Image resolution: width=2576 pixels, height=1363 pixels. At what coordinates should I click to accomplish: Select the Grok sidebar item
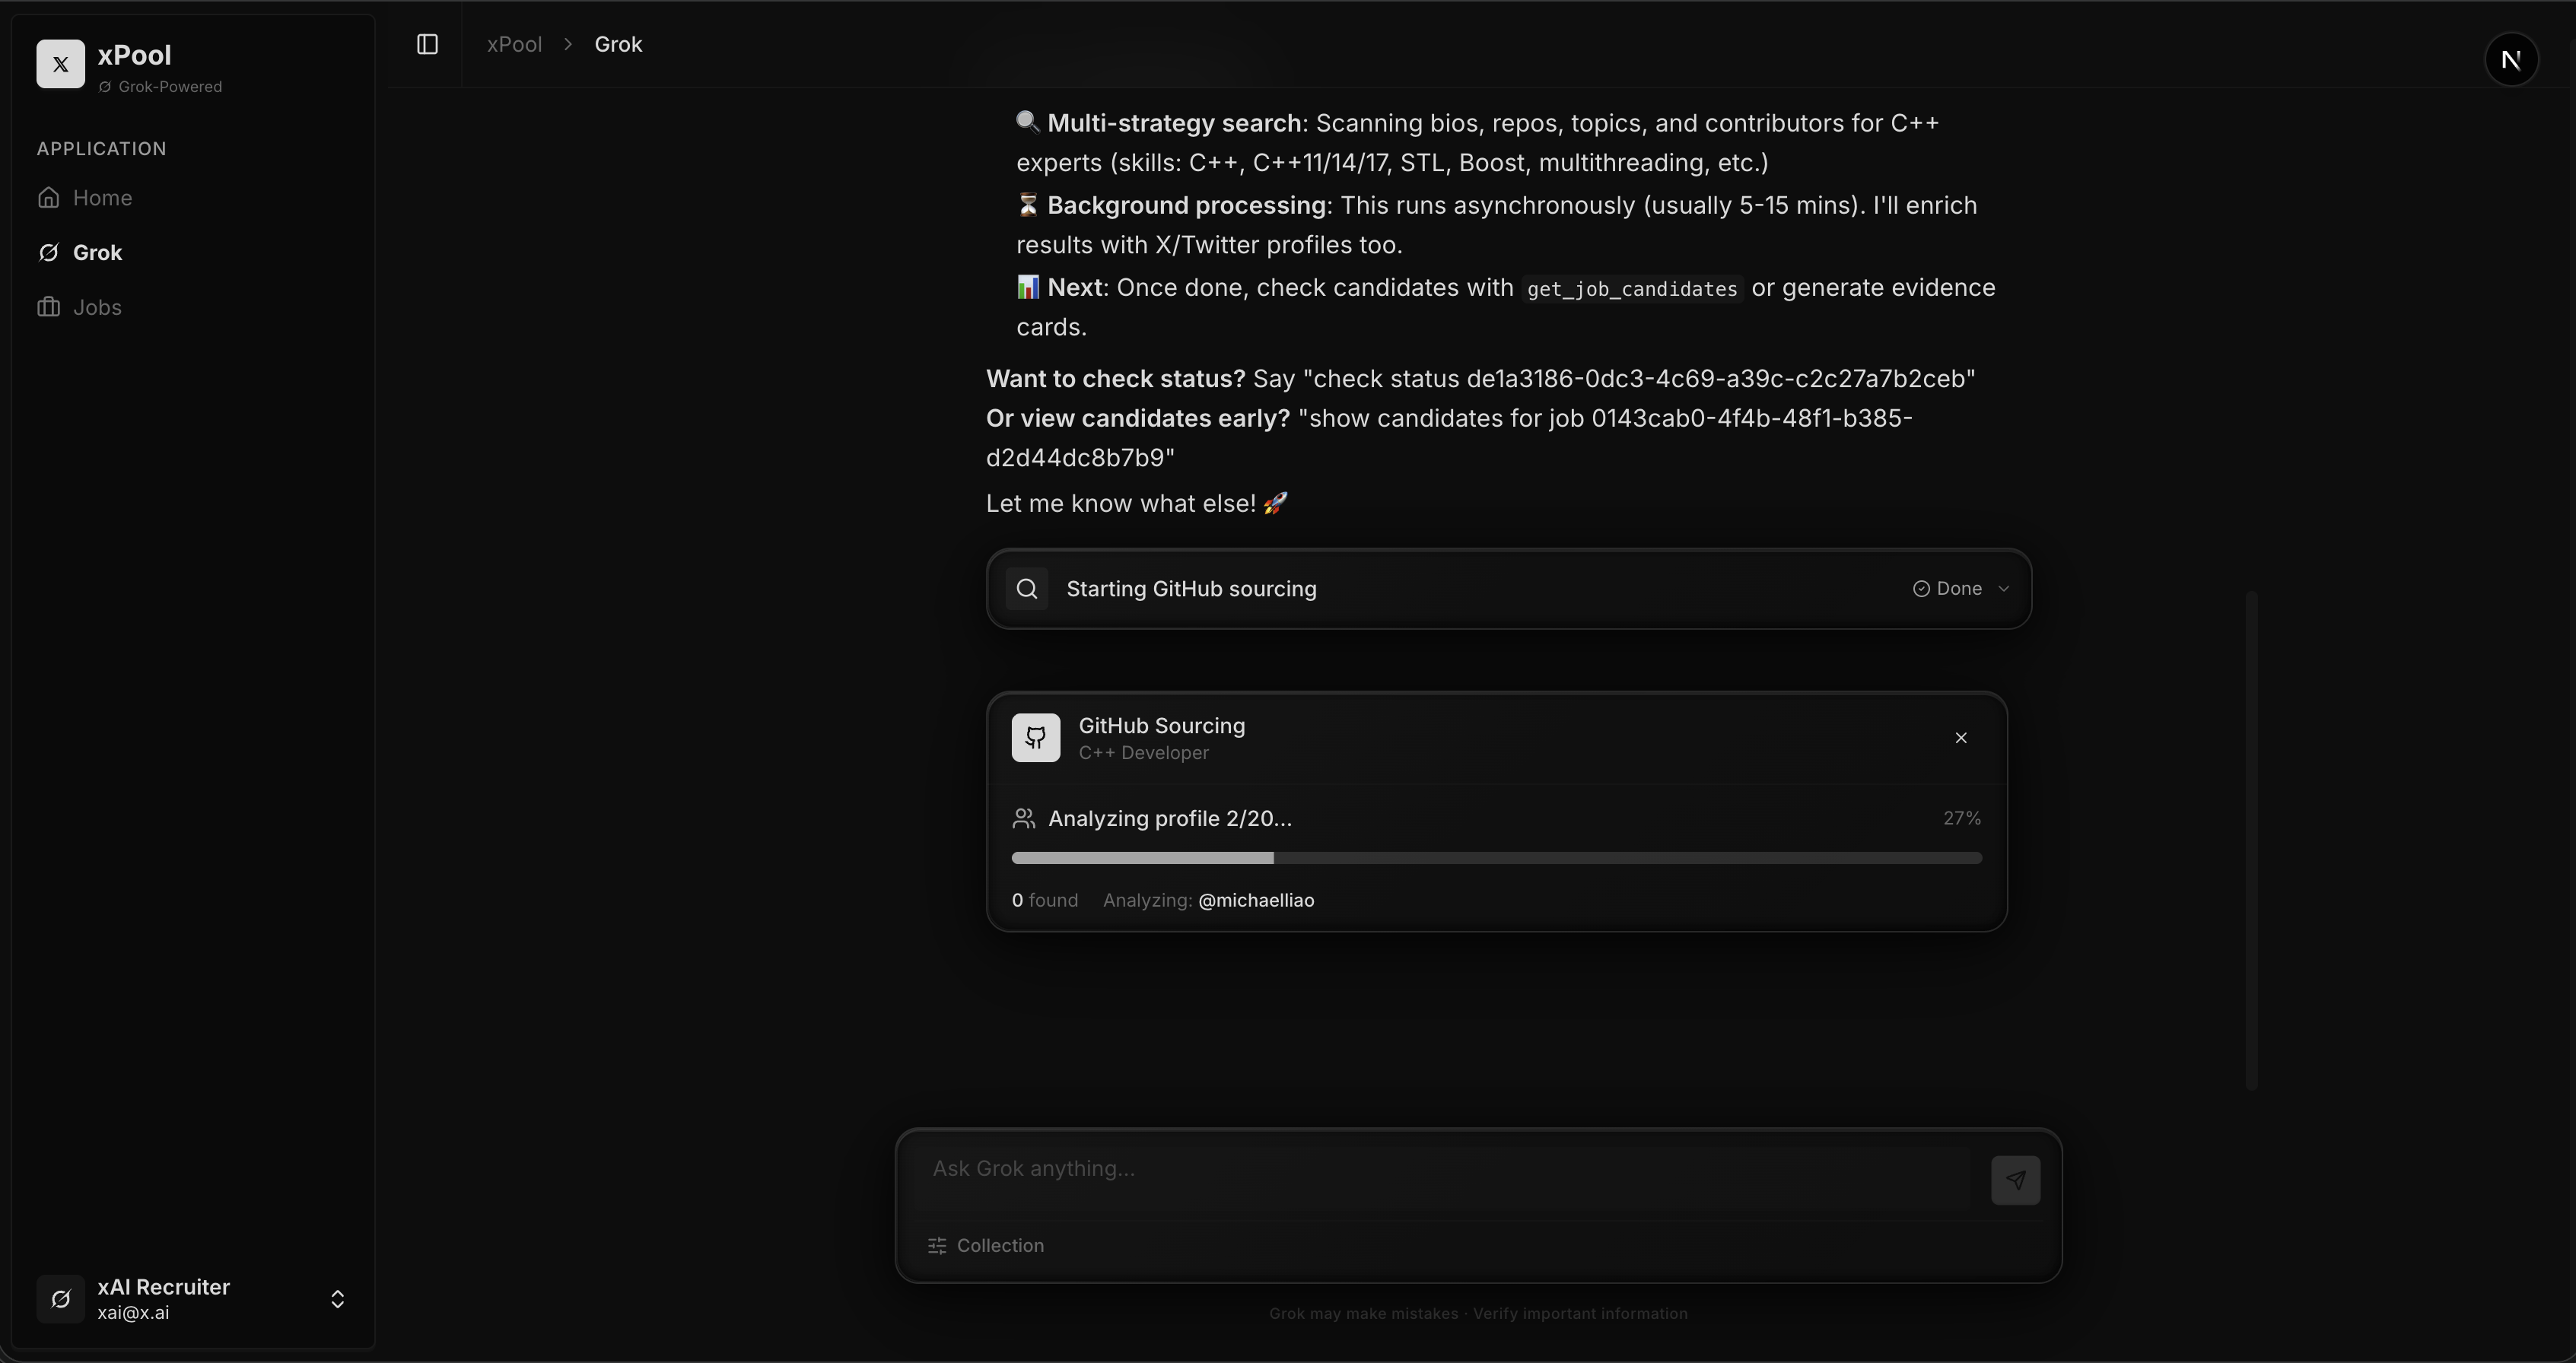point(97,252)
